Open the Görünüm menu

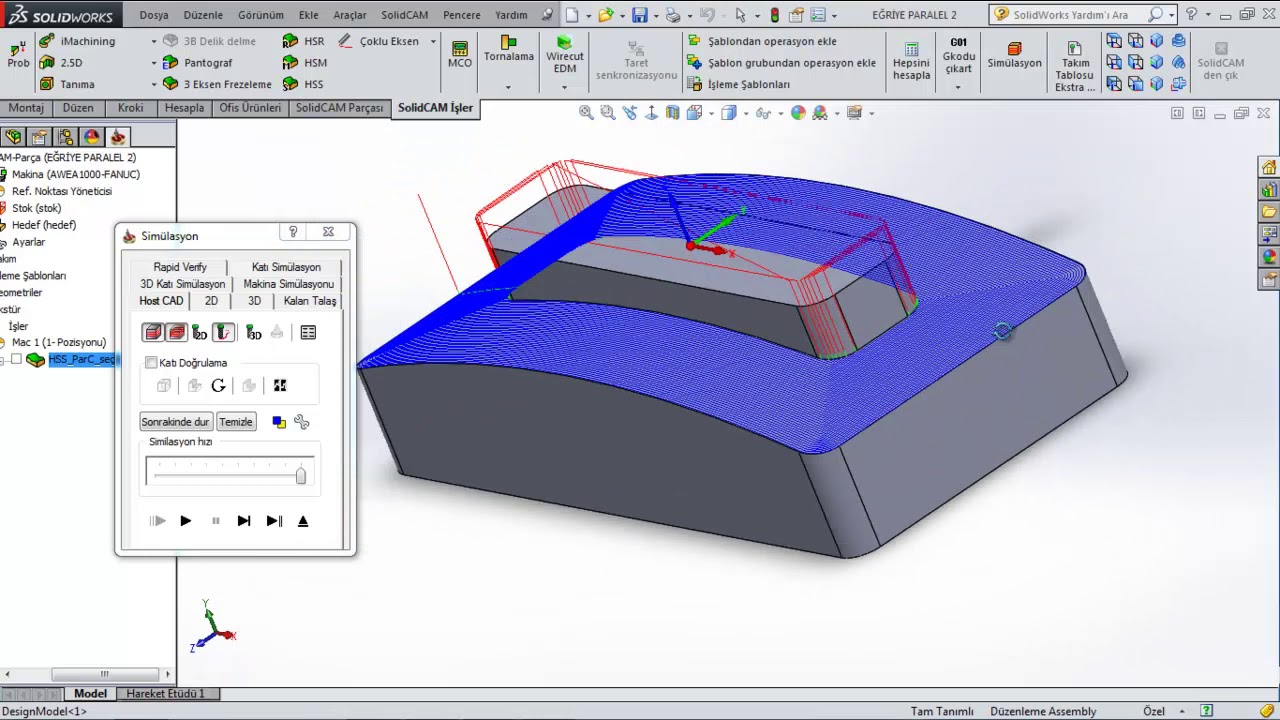point(261,15)
